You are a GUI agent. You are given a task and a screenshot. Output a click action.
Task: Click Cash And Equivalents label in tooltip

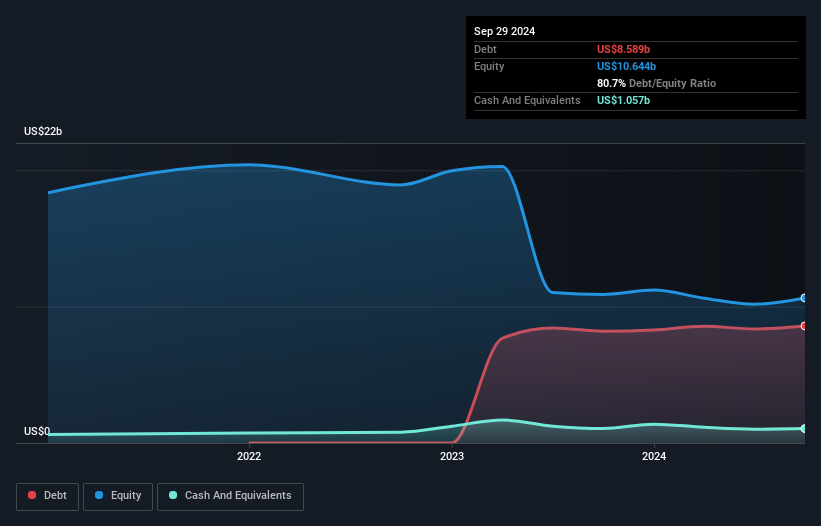527,100
